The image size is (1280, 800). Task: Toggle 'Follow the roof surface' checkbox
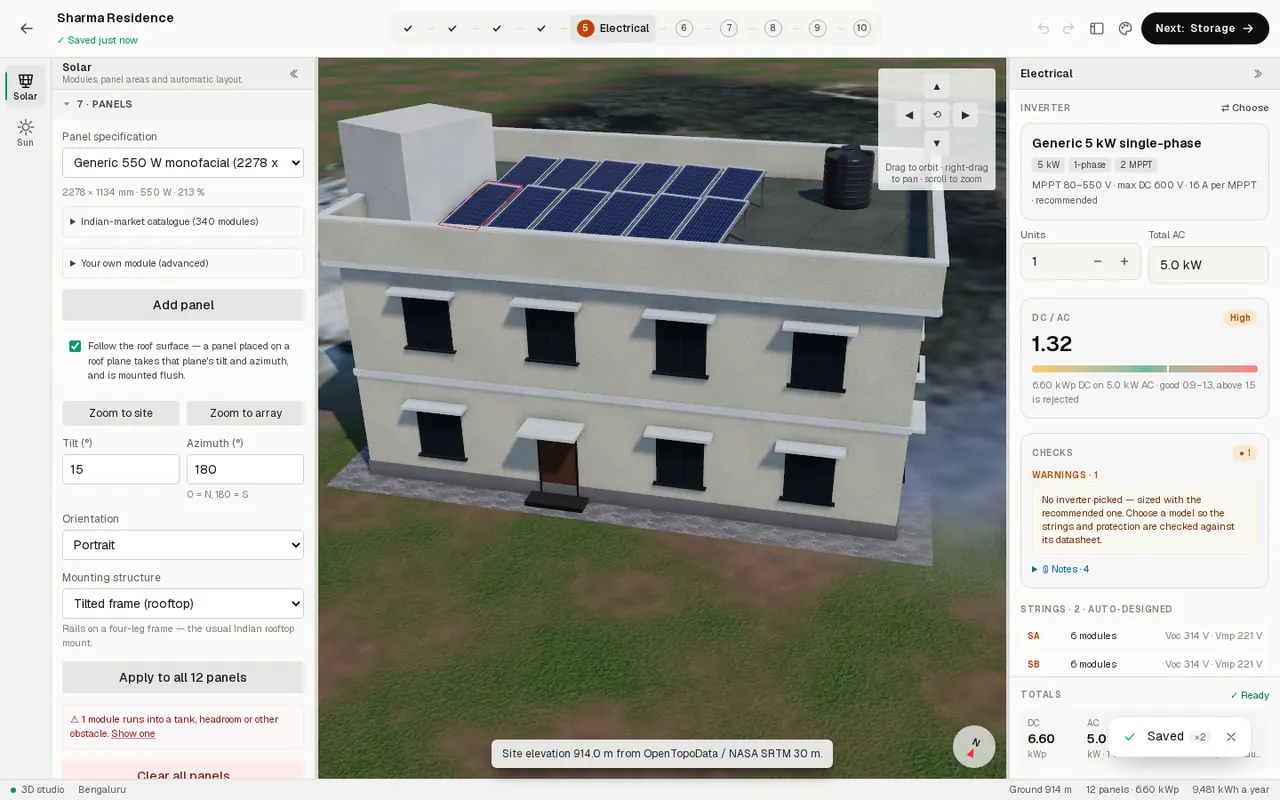point(75,346)
